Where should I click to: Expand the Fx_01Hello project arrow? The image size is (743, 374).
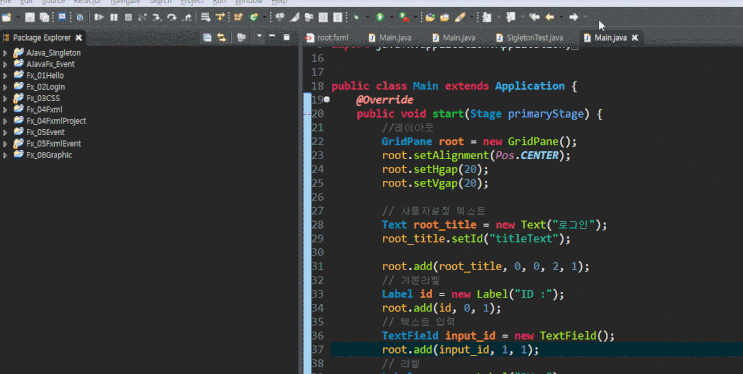coord(5,75)
